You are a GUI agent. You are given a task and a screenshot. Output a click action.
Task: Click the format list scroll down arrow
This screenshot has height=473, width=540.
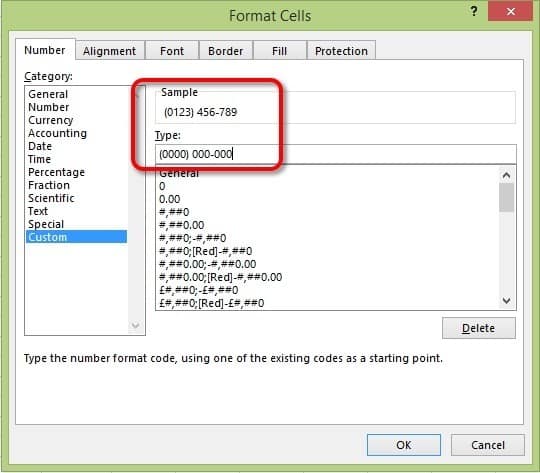506,301
